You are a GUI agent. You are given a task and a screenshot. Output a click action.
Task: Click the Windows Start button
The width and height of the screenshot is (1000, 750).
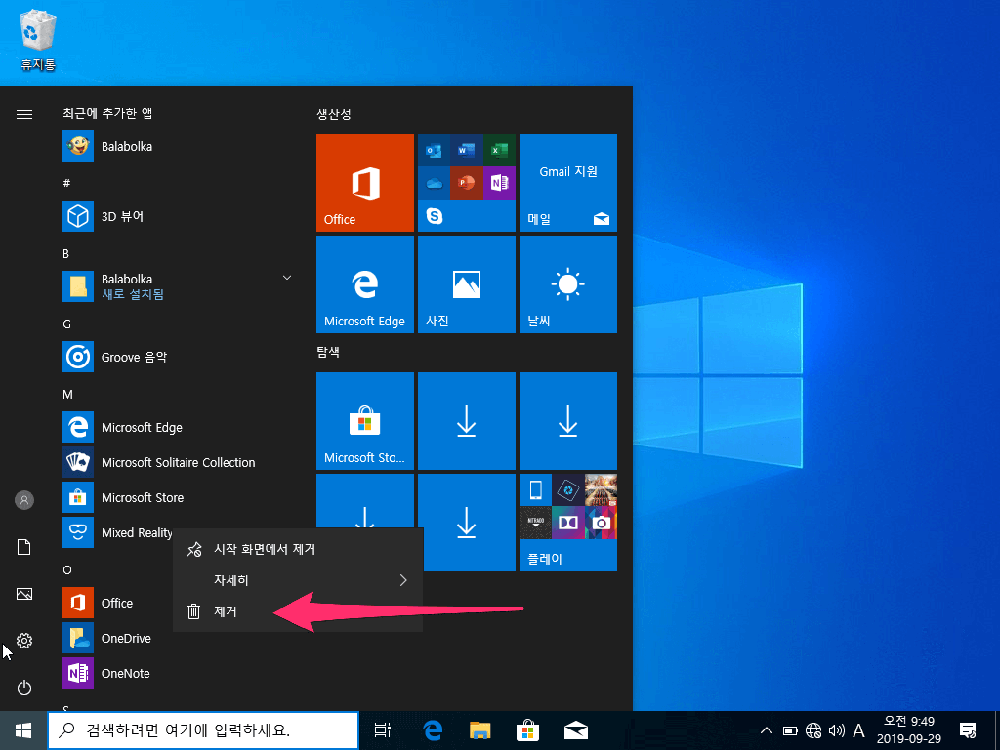click(x=24, y=730)
